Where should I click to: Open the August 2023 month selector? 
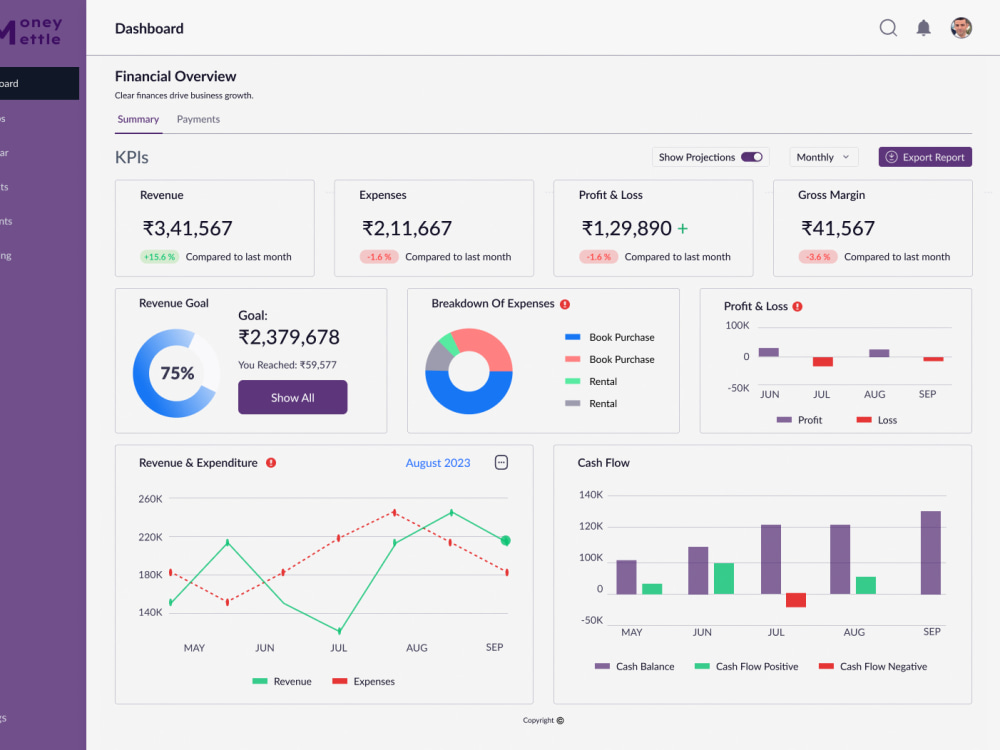(x=438, y=463)
